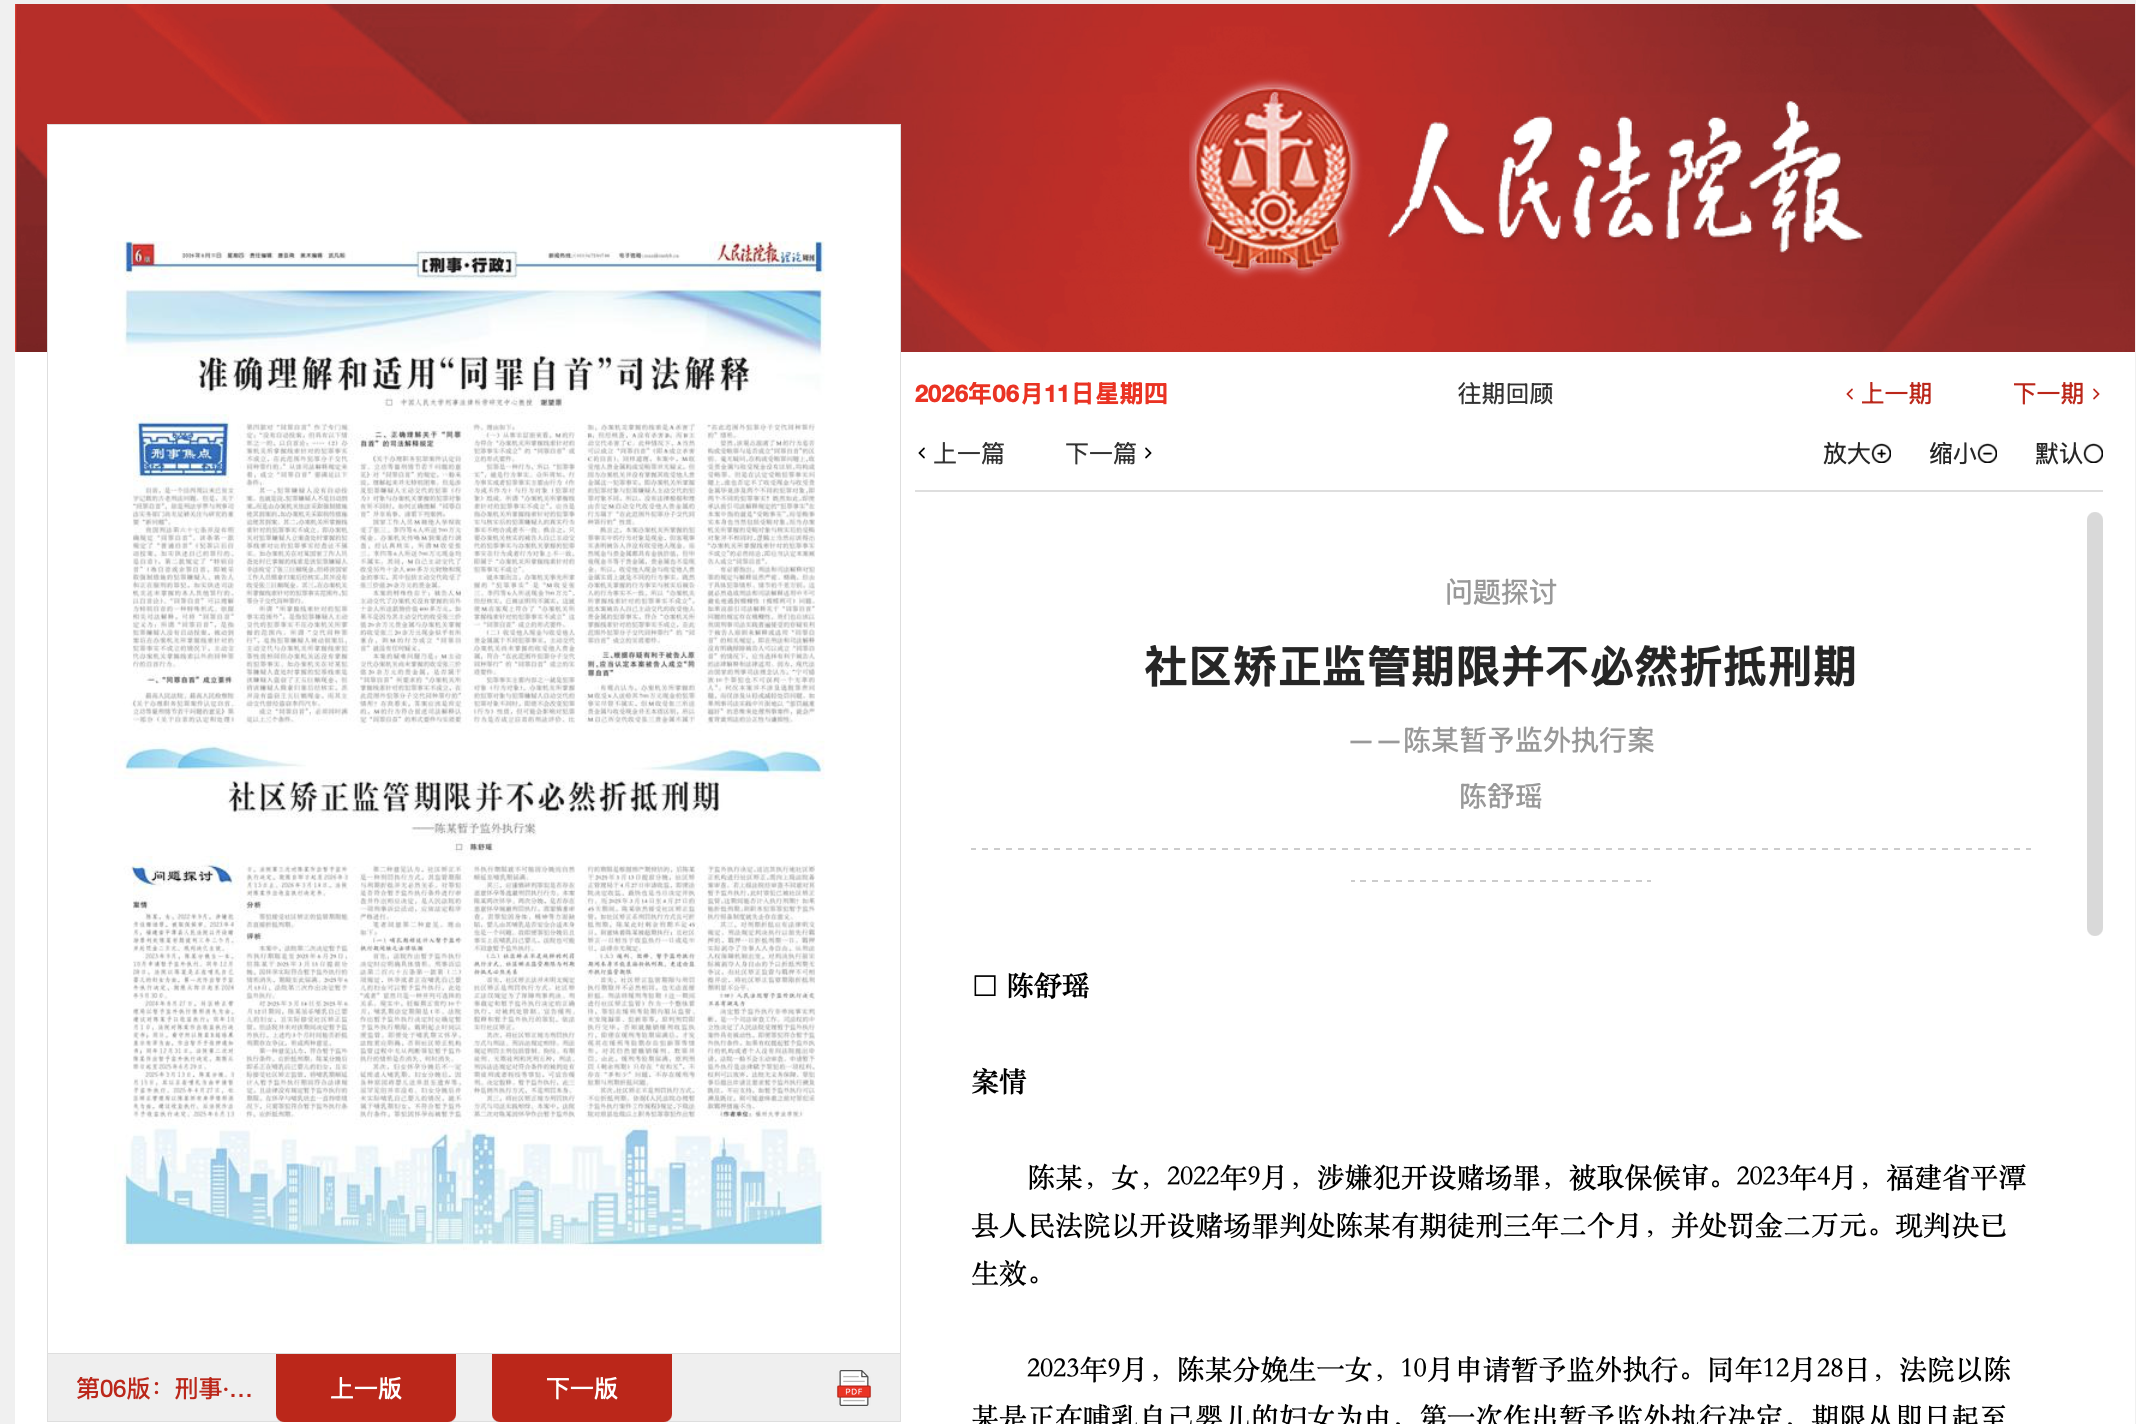Open previous article 上一篇
Screen dimensions: 2136x1424
click(961, 453)
